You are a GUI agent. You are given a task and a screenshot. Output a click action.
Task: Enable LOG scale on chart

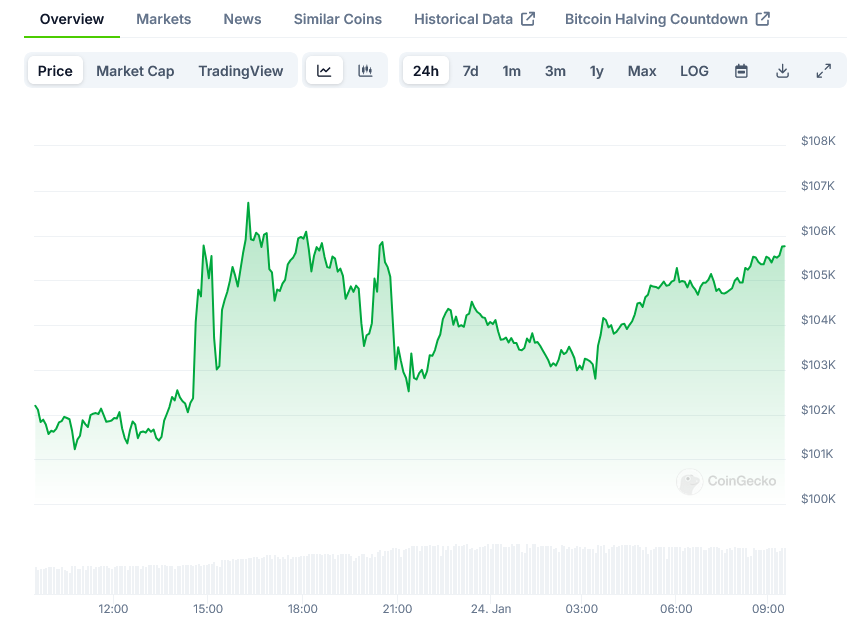coord(694,71)
